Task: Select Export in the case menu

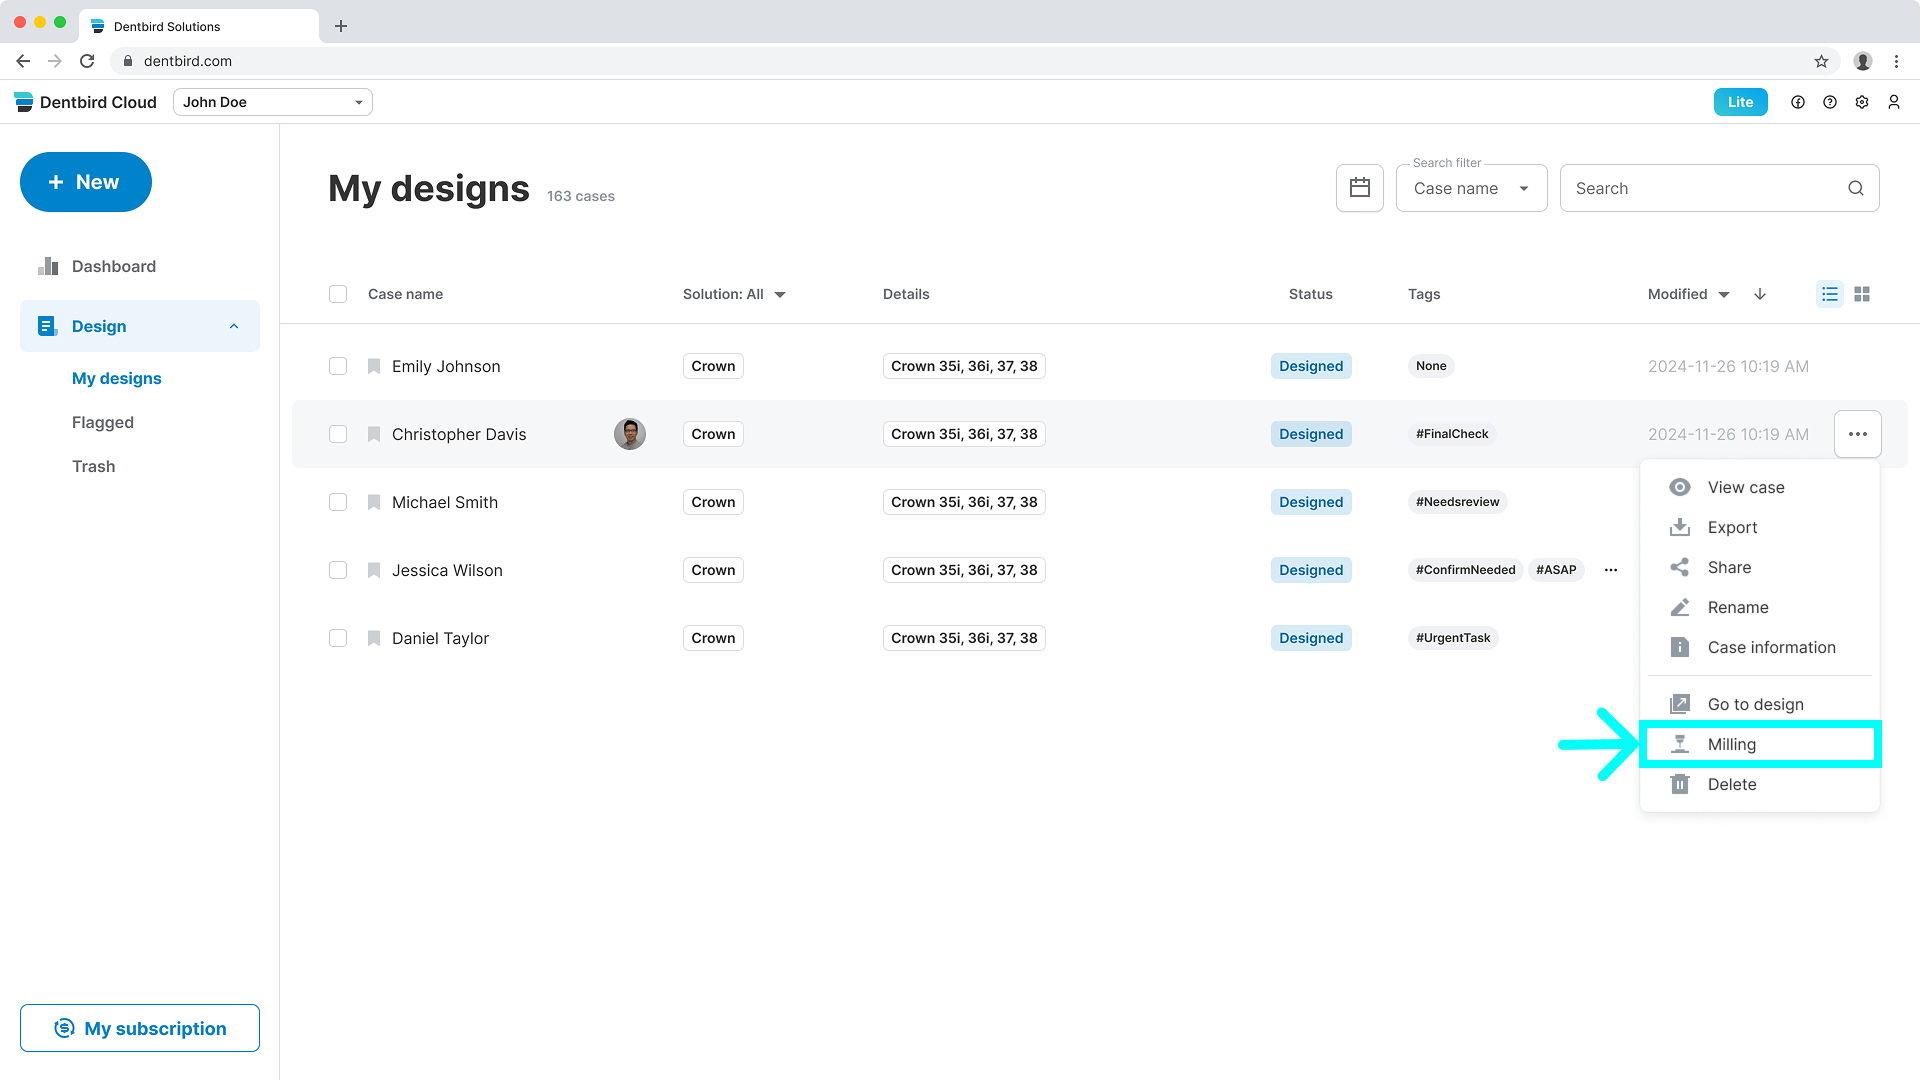Action: click(x=1731, y=527)
